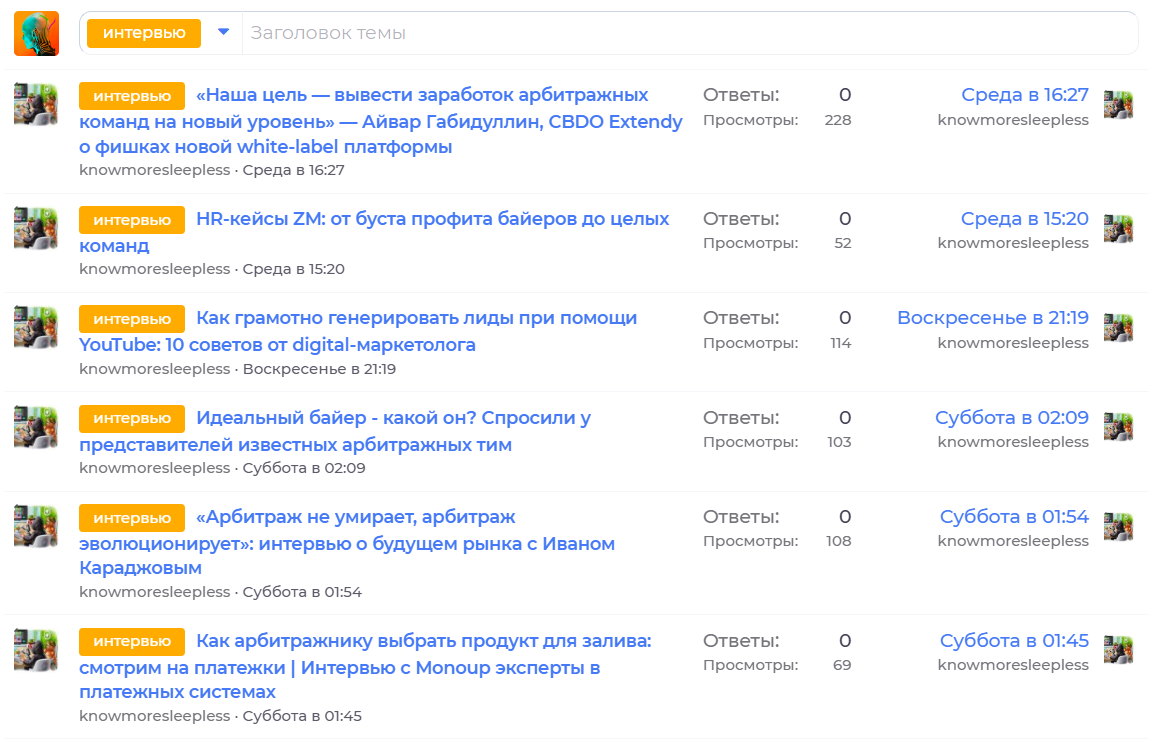The height and width of the screenshot is (742, 1161).
Task: Click author name below the HR-кейсы ZM title
Action: click(155, 269)
